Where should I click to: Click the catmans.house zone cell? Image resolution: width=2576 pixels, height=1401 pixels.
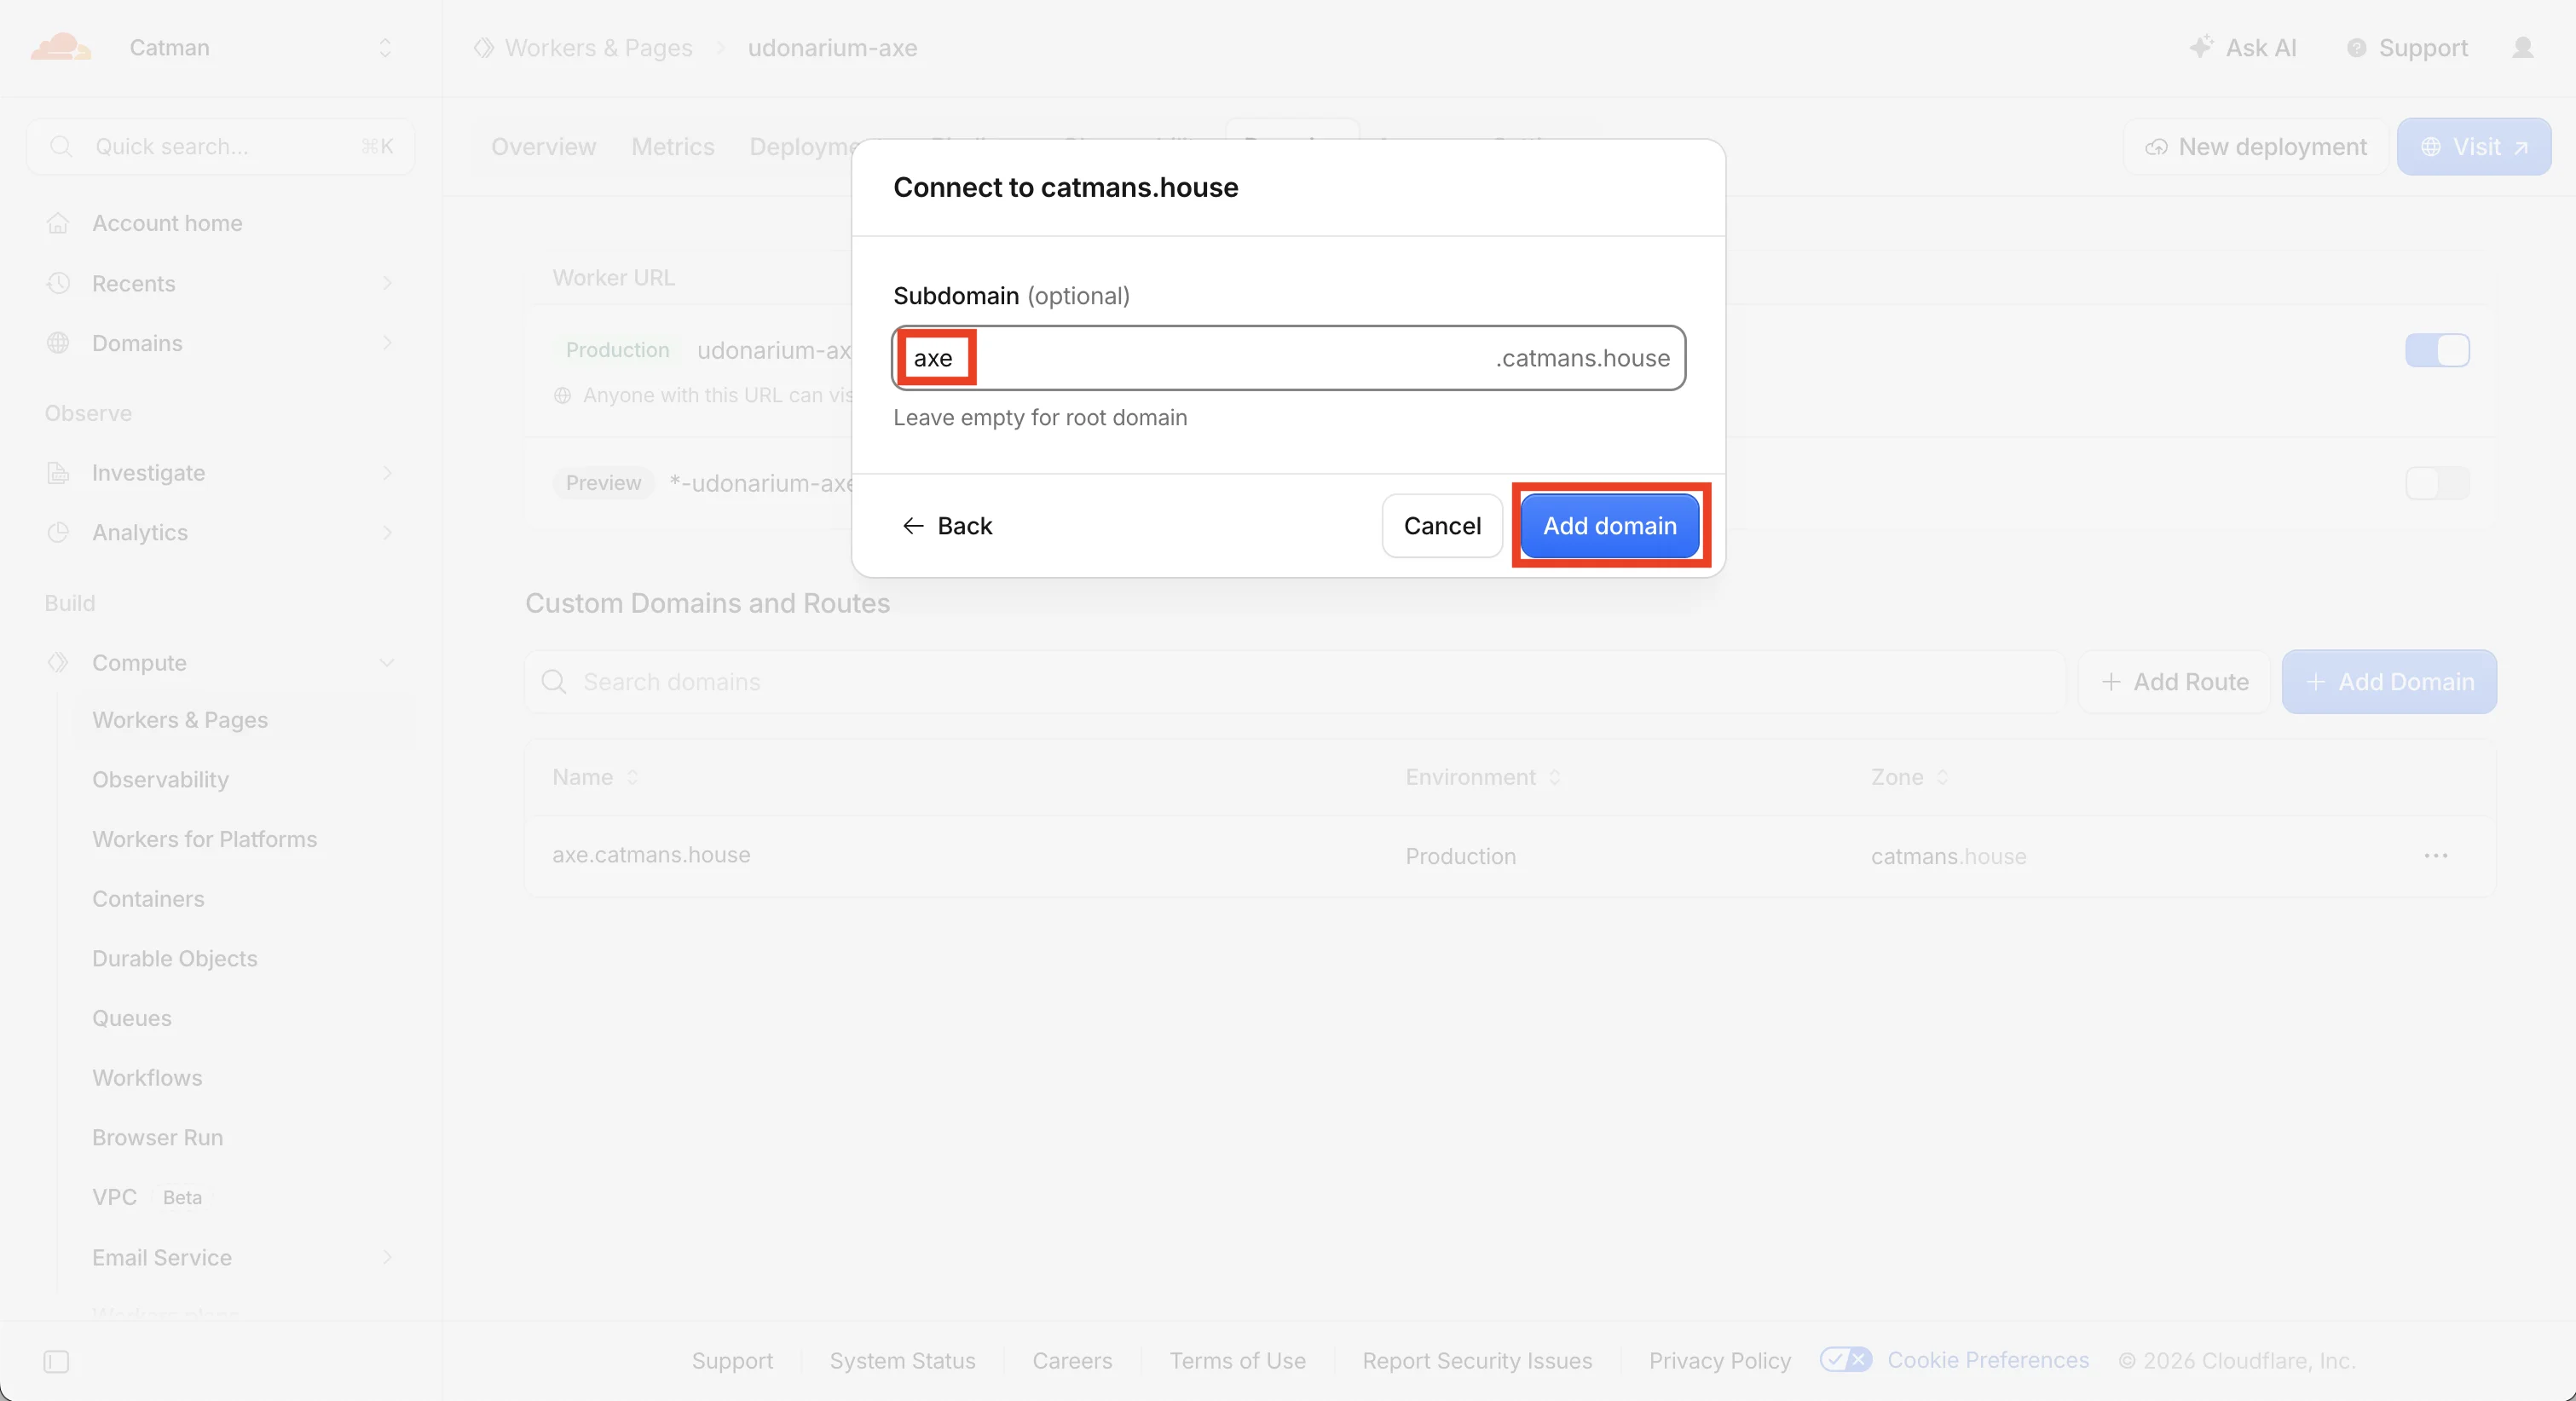pos(1948,856)
